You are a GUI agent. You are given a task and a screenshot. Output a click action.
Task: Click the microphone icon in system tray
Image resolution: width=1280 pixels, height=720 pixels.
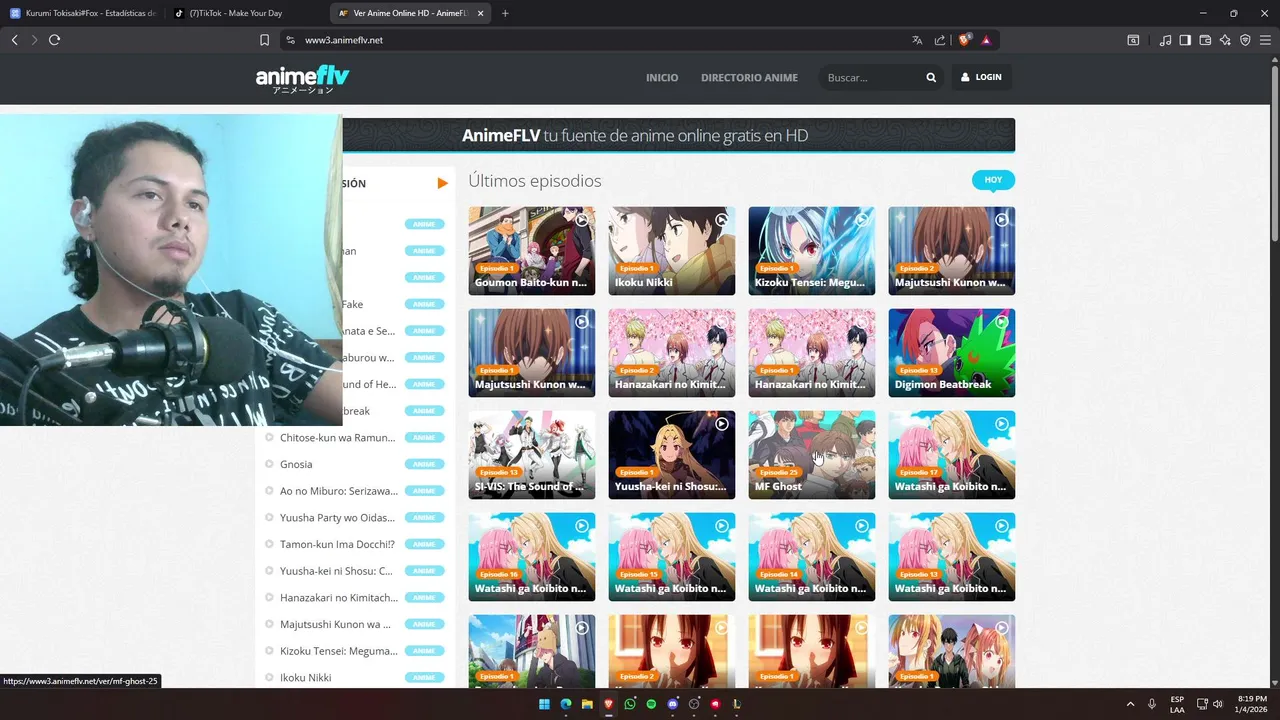coord(1152,704)
